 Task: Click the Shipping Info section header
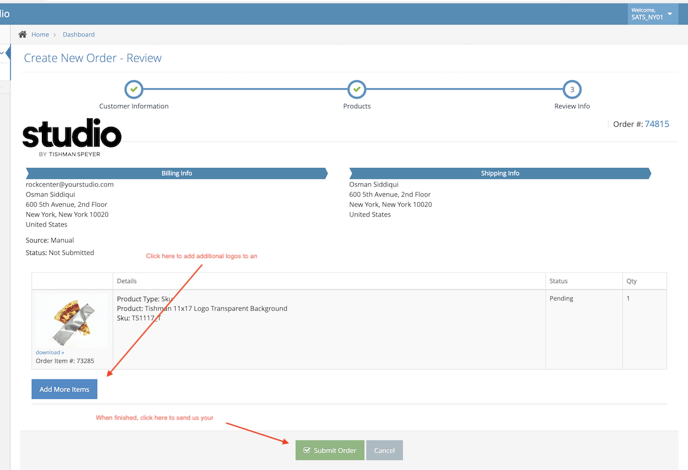(500, 173)
